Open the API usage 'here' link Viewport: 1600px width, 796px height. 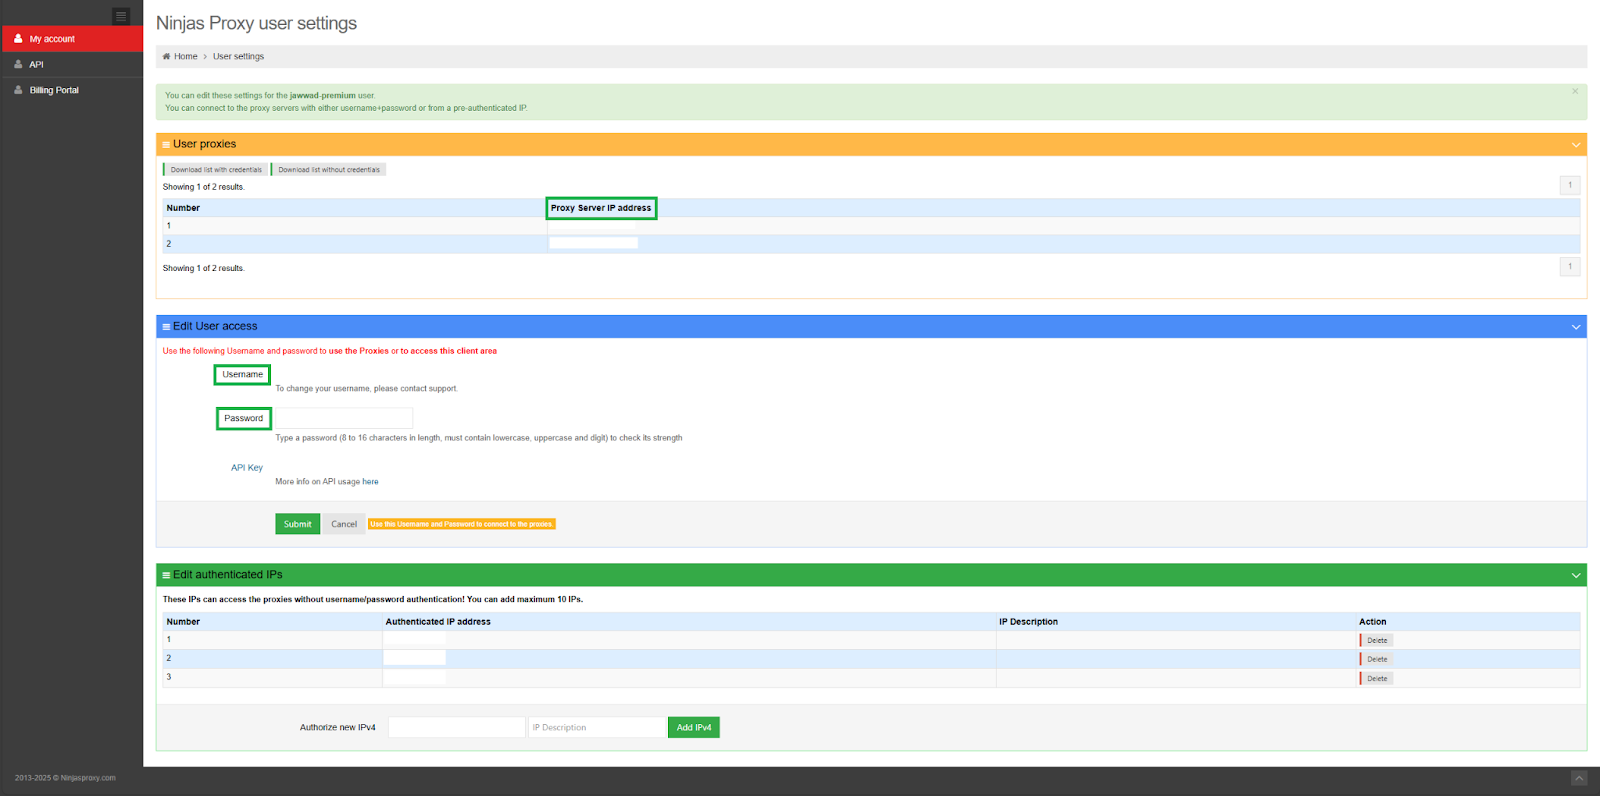pos(370,482)
